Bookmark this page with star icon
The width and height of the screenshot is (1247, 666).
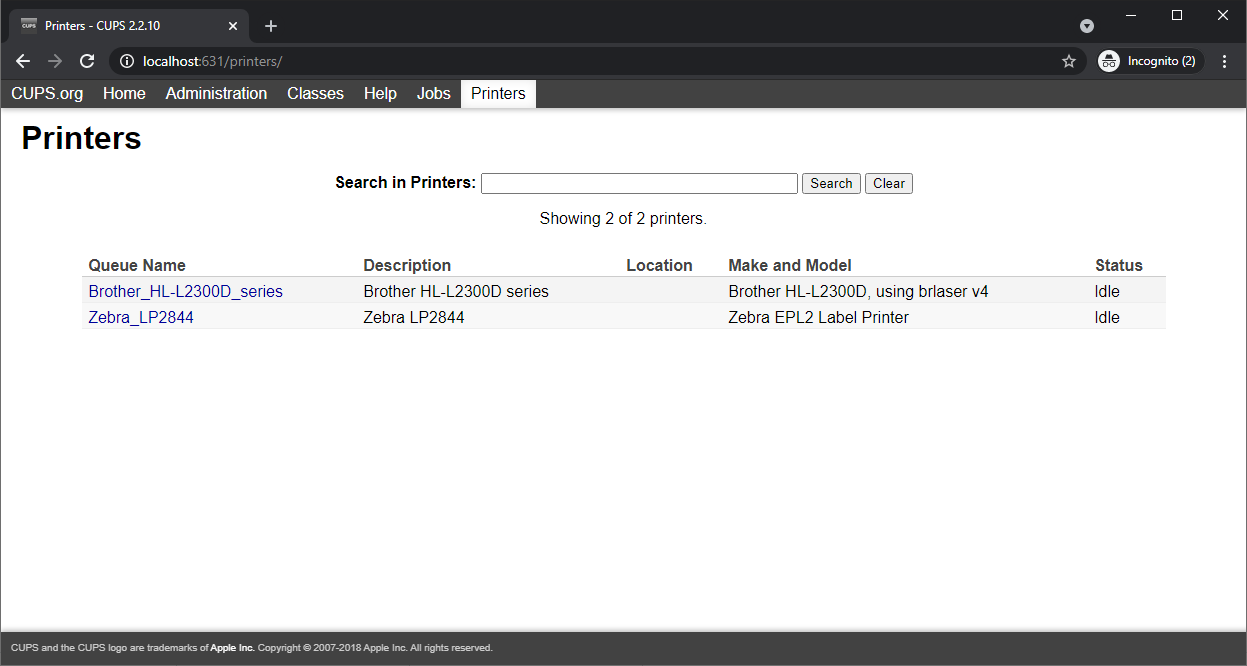(x=1069, y=62)
